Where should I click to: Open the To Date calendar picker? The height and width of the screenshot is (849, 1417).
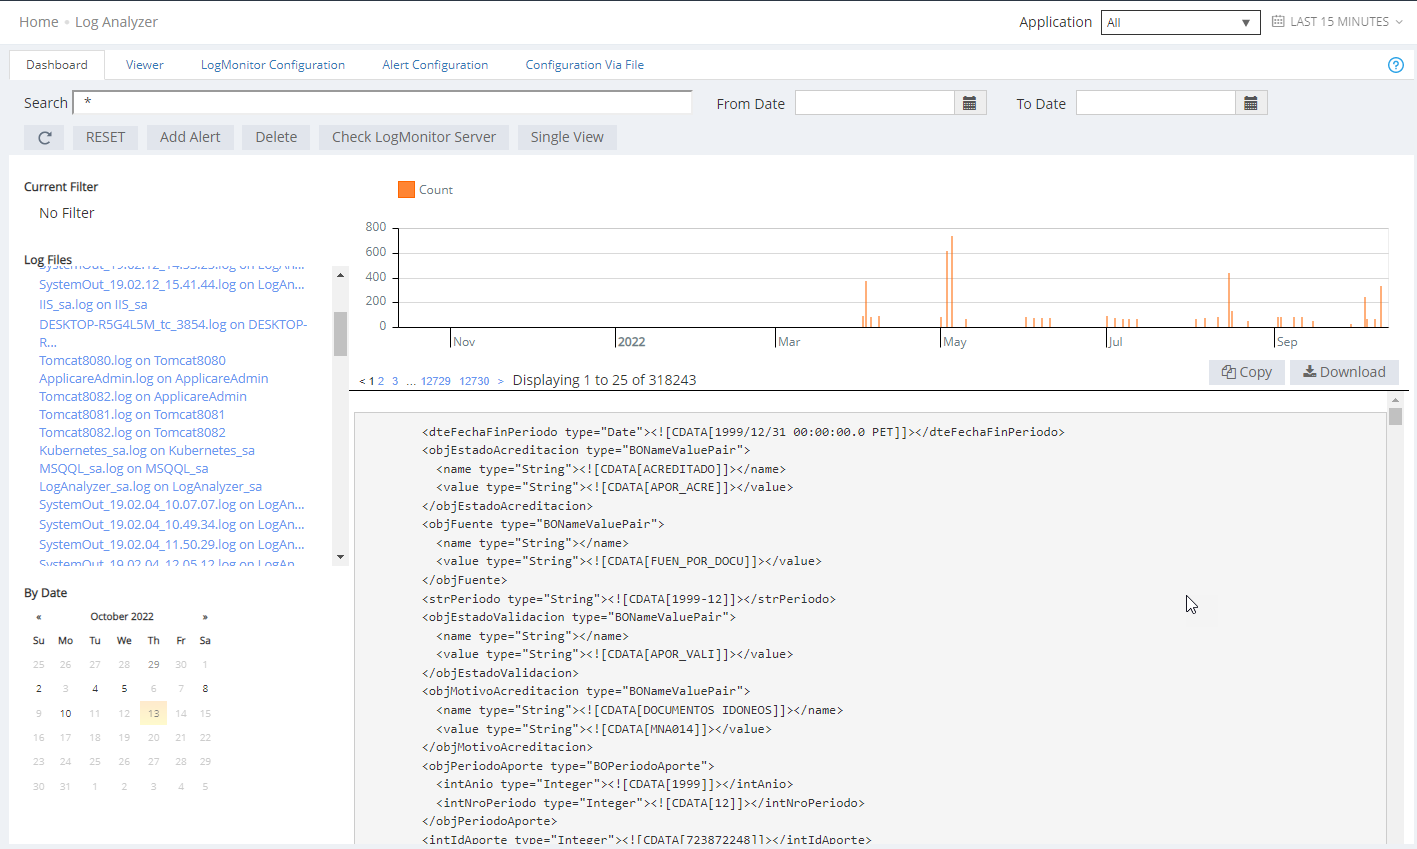tap(1250, 103)
